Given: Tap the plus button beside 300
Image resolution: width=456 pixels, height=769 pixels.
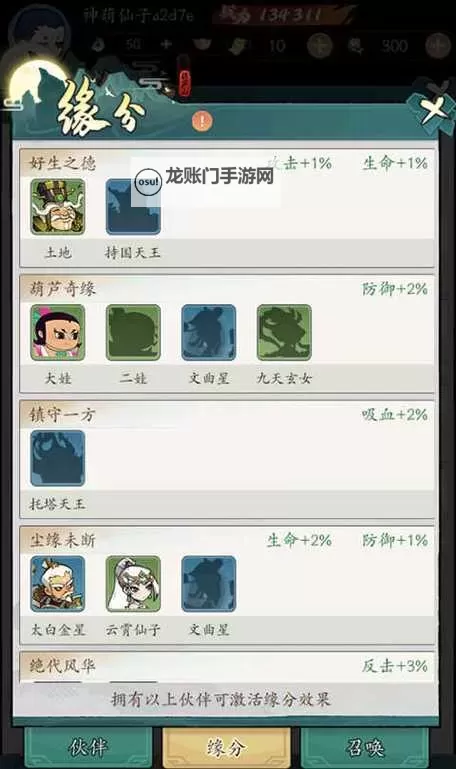Looking at the screenshot, I should pyautogui.click(x=438, y=46).
